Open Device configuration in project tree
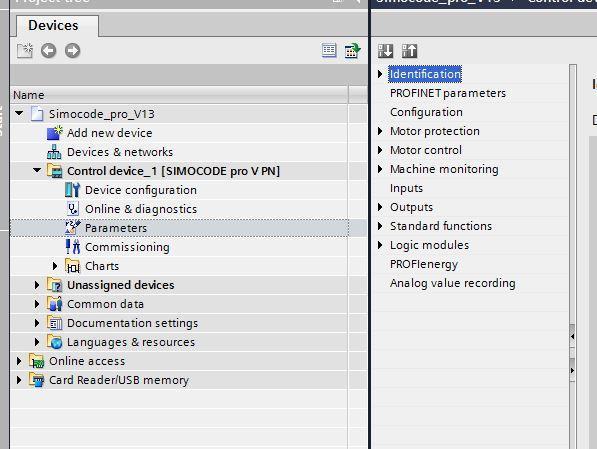Screen dimensions: 597x449 [141, 190]
